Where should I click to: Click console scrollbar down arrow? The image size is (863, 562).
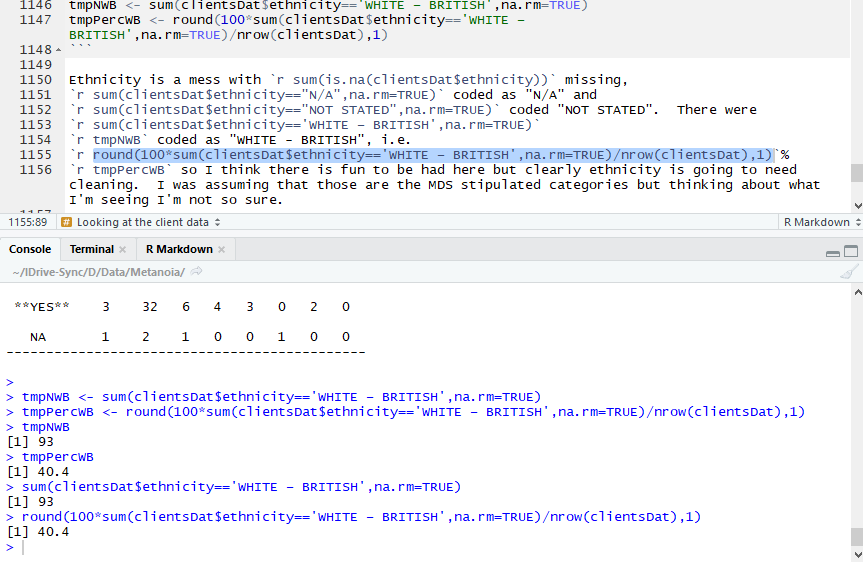coord(857,555)
